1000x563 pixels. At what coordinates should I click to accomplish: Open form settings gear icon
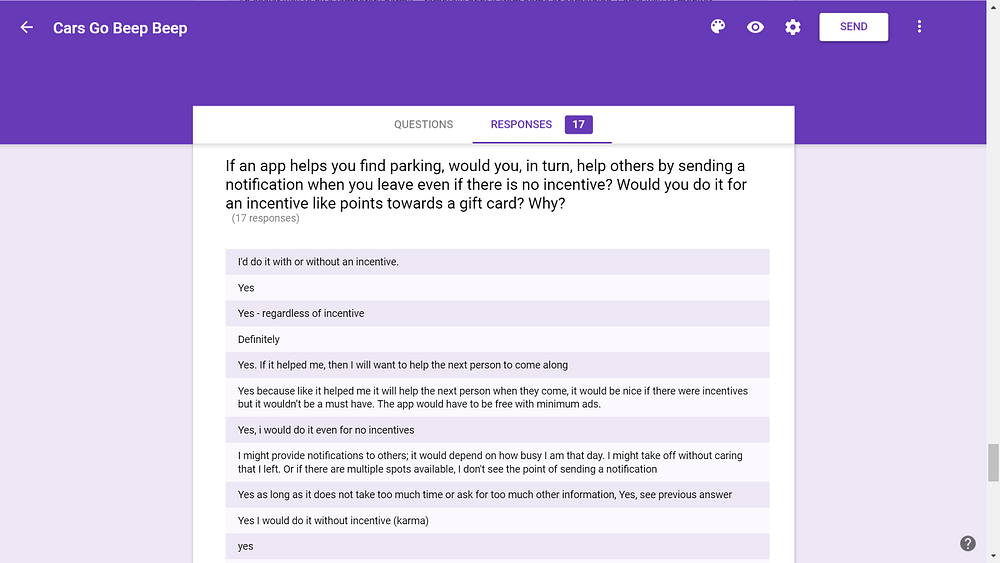pyautogui.click(x=793, y=27)
